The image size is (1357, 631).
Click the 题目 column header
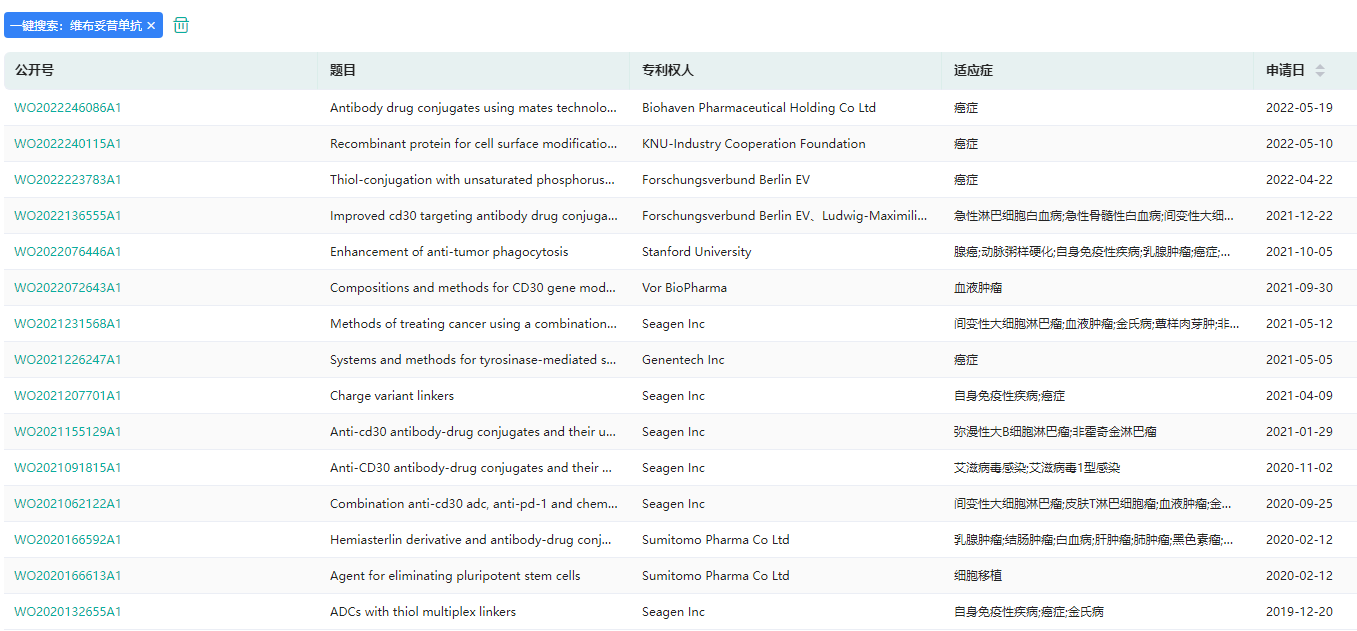point(474,71)
